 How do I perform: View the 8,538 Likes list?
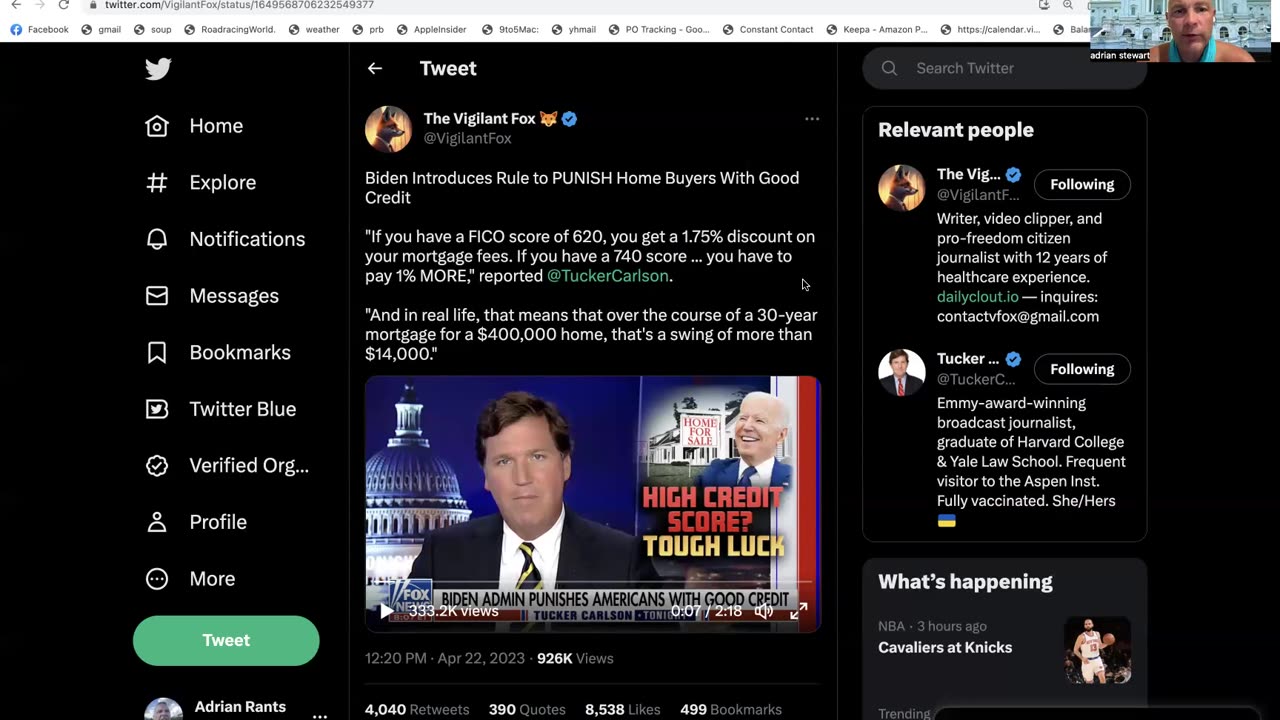[x=622, y=710]
